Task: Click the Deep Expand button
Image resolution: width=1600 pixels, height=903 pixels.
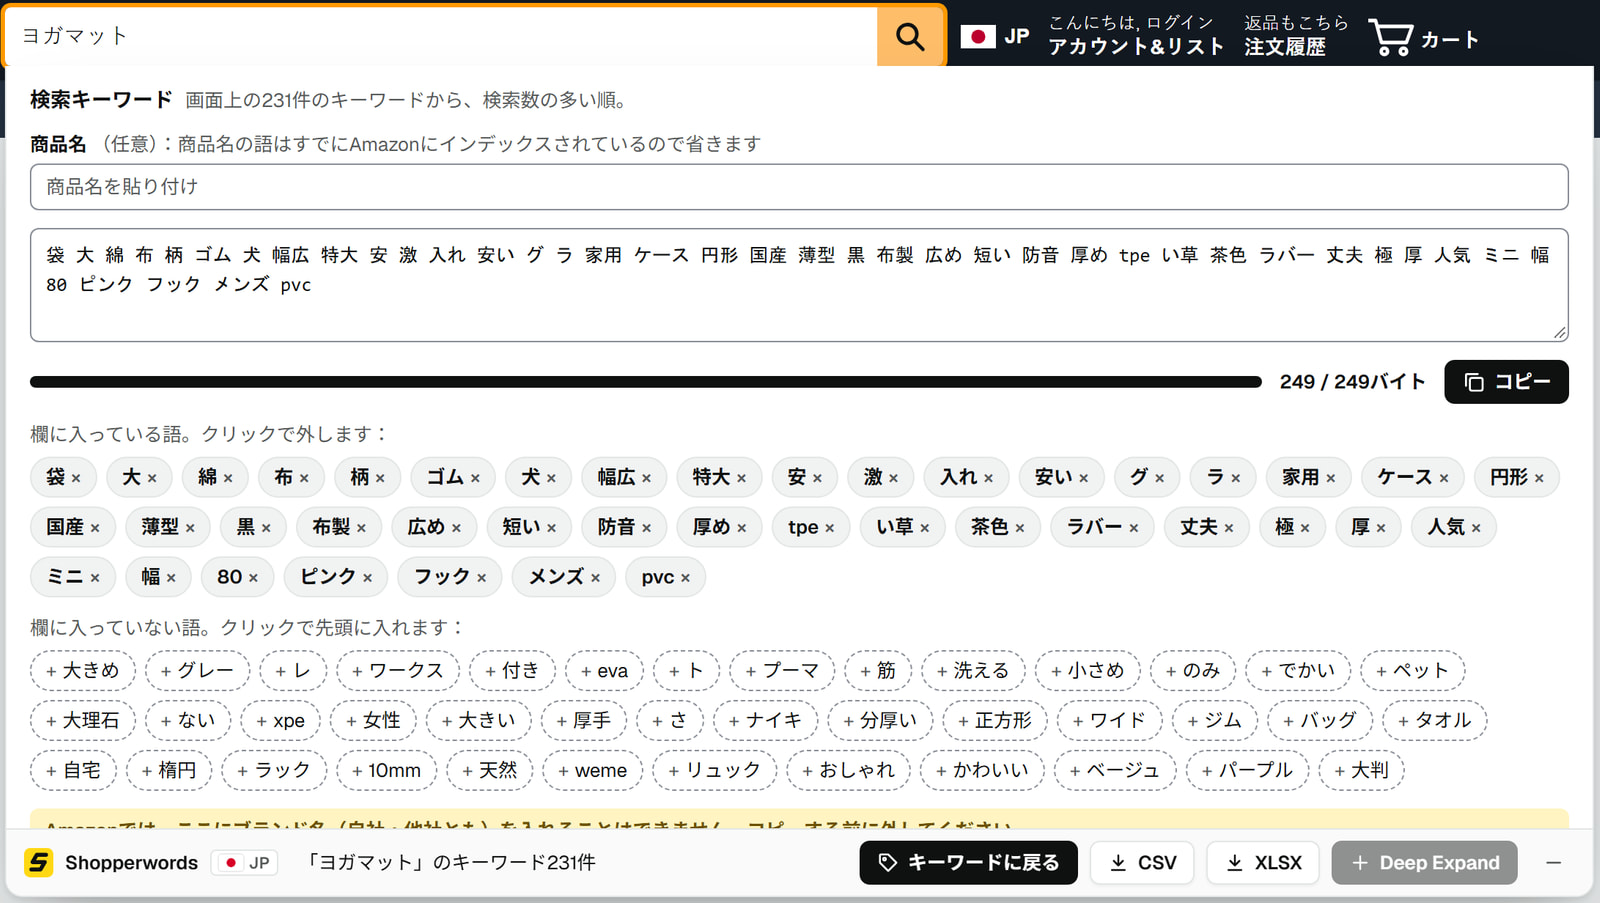Action: (1424, 862)
